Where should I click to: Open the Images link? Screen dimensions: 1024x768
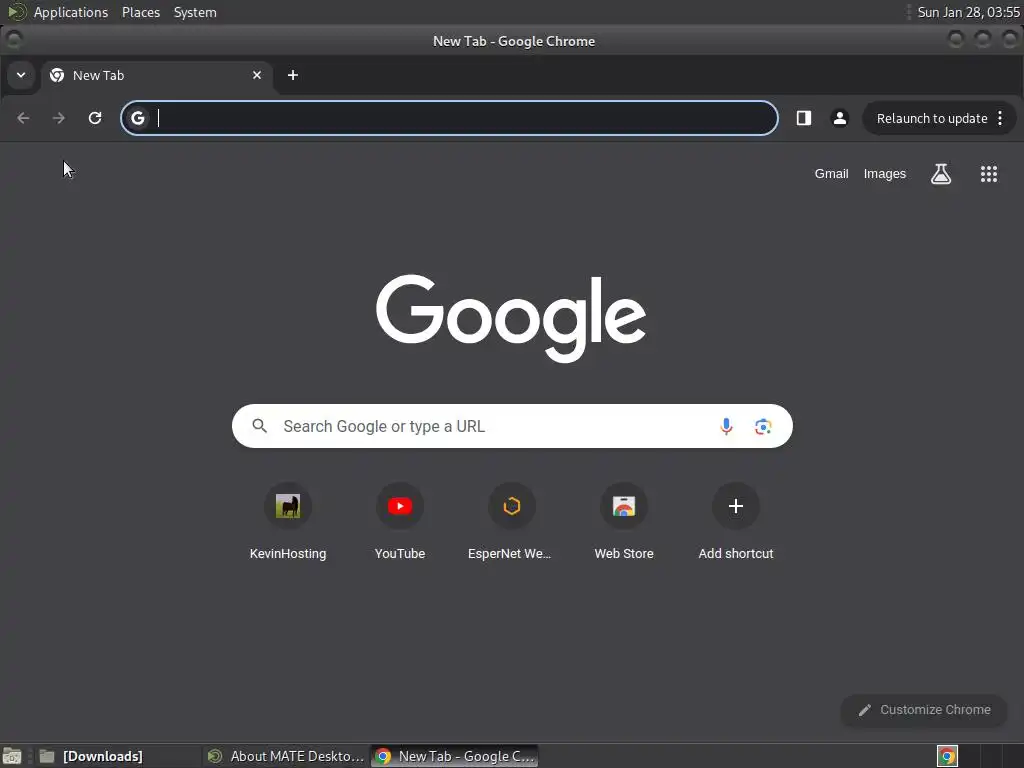885,174
